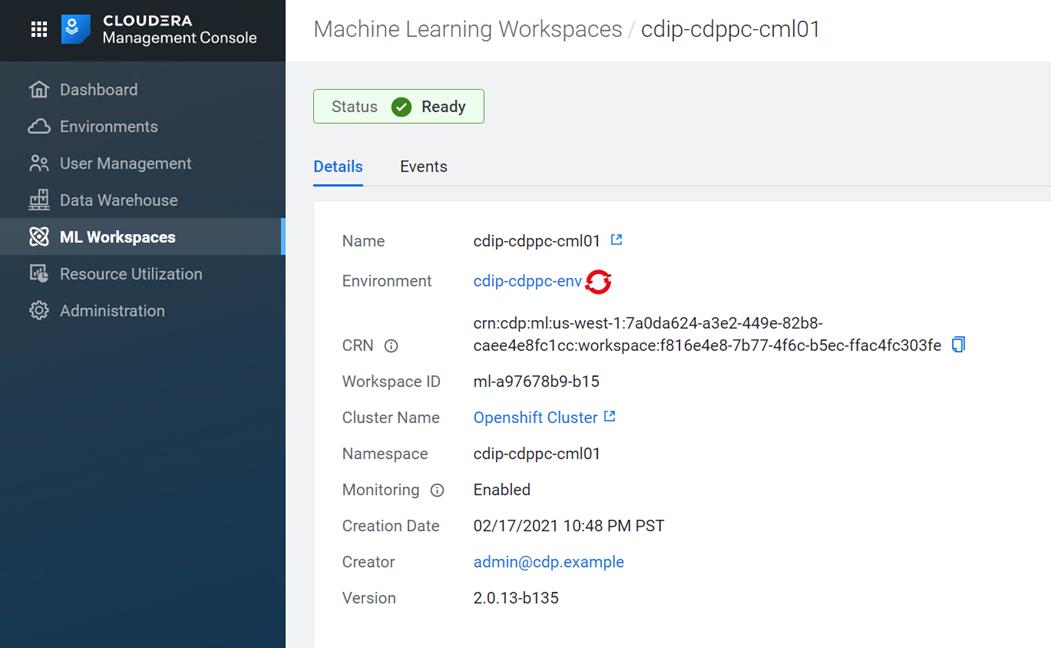Open the cdip-cdppc-env environment link
Screen dimensions: 1051x648
tap(528, 281)
